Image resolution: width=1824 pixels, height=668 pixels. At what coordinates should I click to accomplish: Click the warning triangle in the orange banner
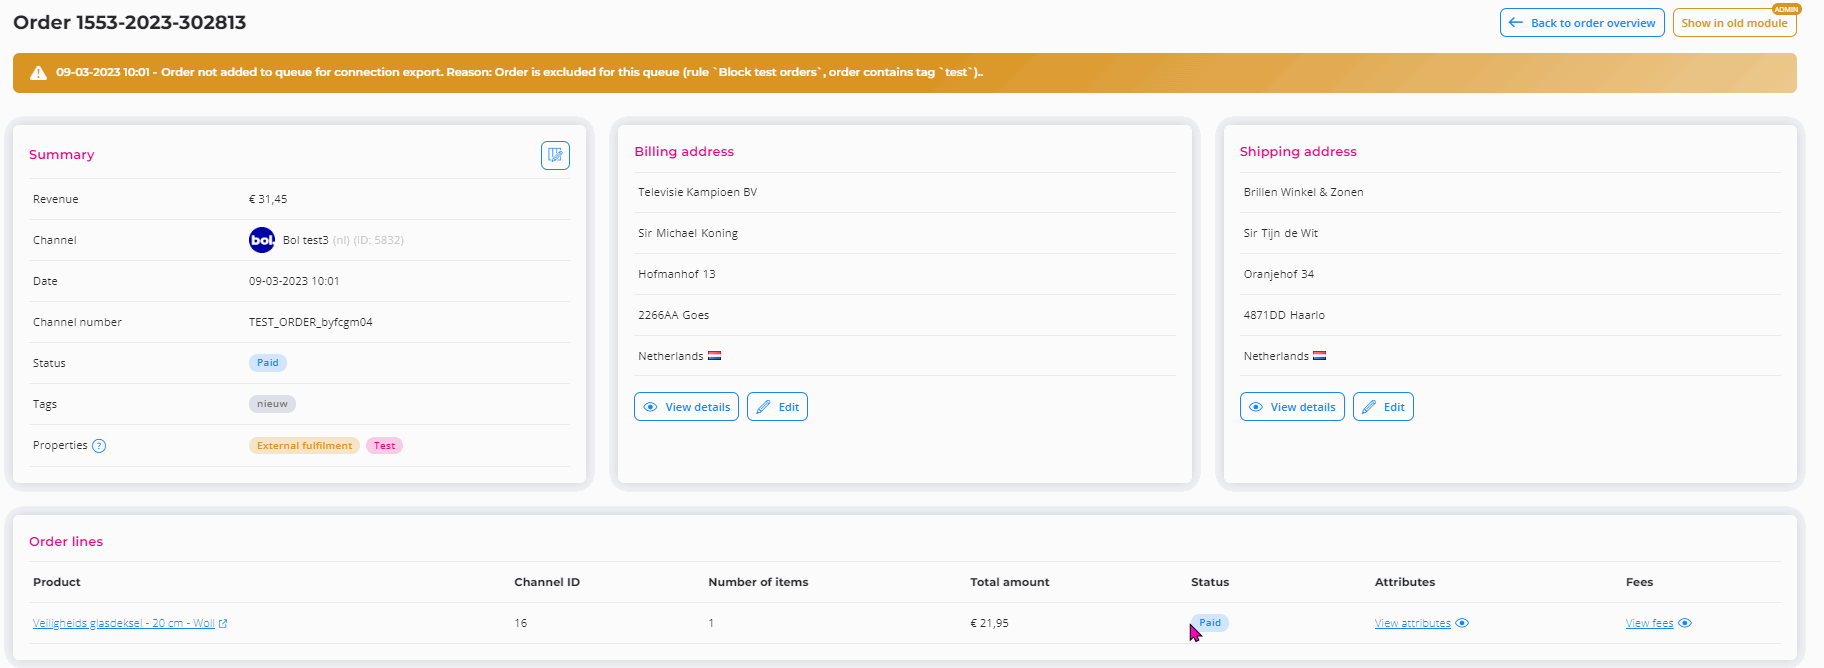[38, 73]
